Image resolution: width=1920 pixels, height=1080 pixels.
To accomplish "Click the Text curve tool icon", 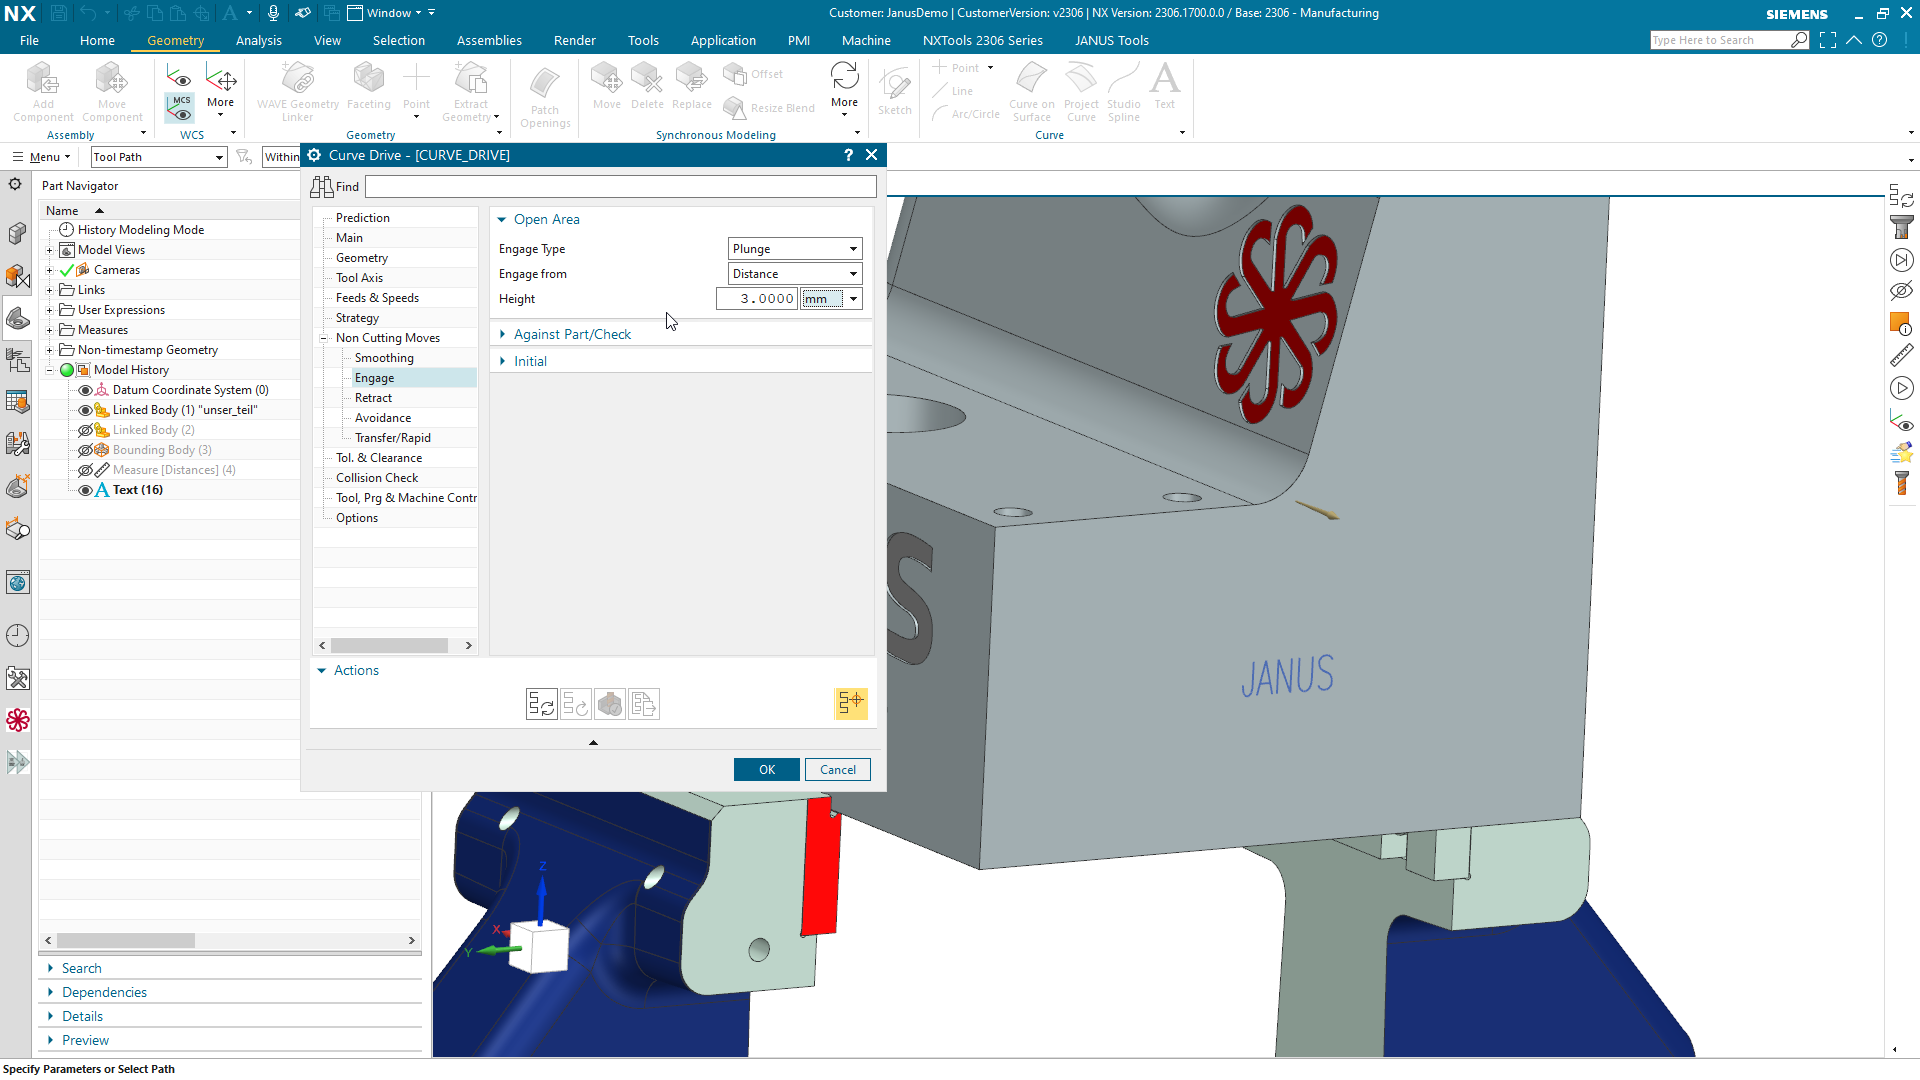I will [1165, 78].
